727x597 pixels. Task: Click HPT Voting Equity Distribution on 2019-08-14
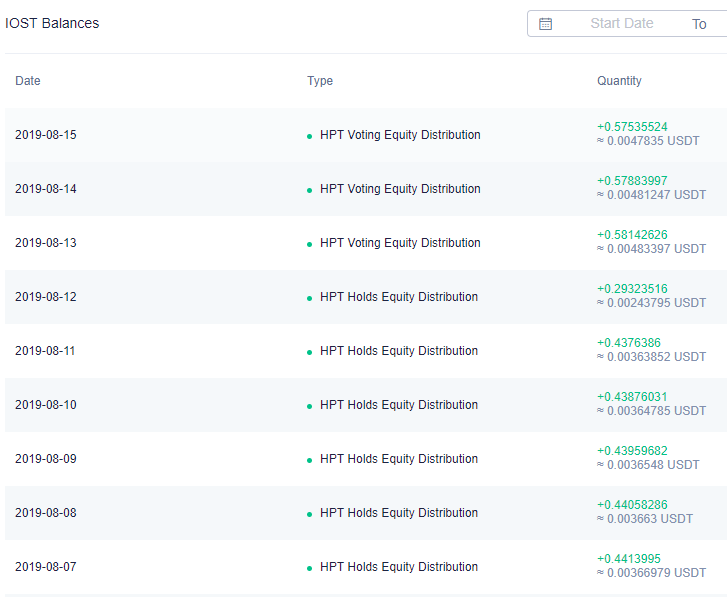(x=400, y=189)
